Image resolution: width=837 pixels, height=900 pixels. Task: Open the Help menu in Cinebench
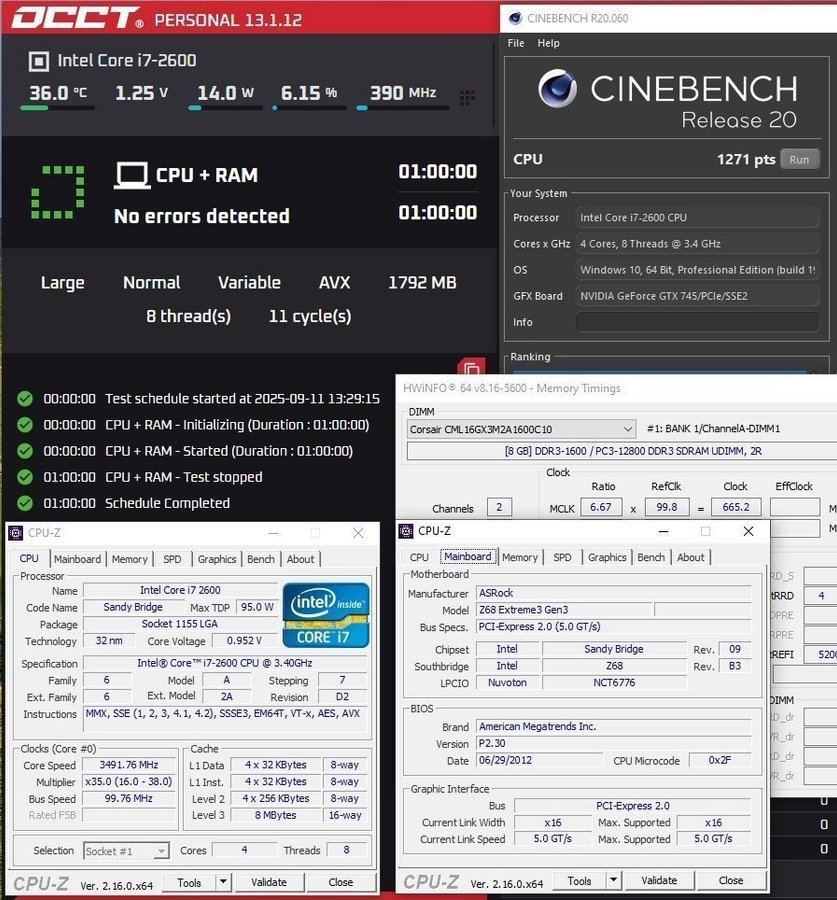click(x=548, y=43)
